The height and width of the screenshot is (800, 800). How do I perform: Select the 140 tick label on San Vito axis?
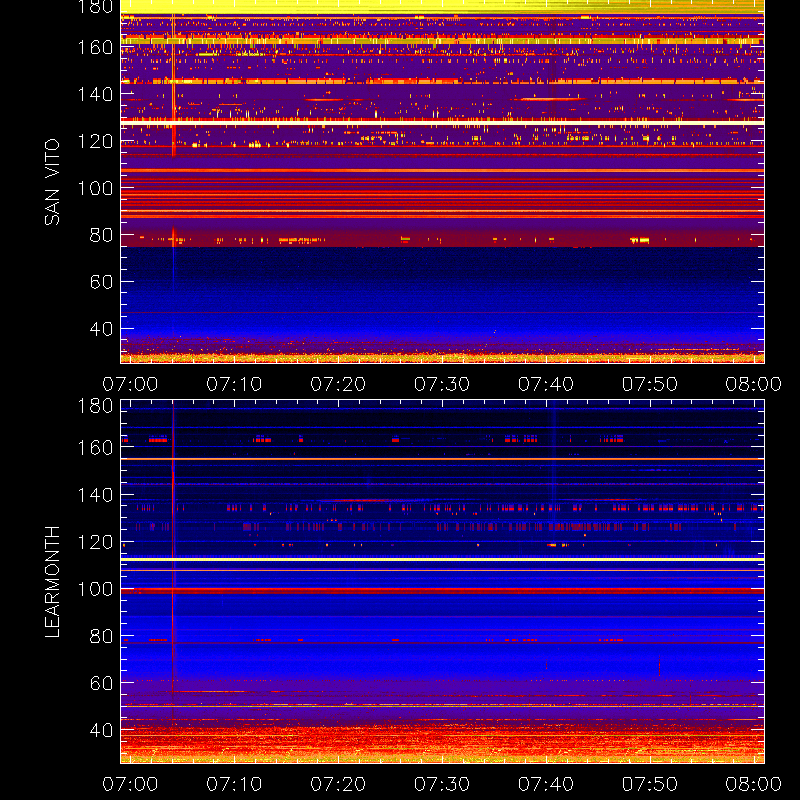95,94
